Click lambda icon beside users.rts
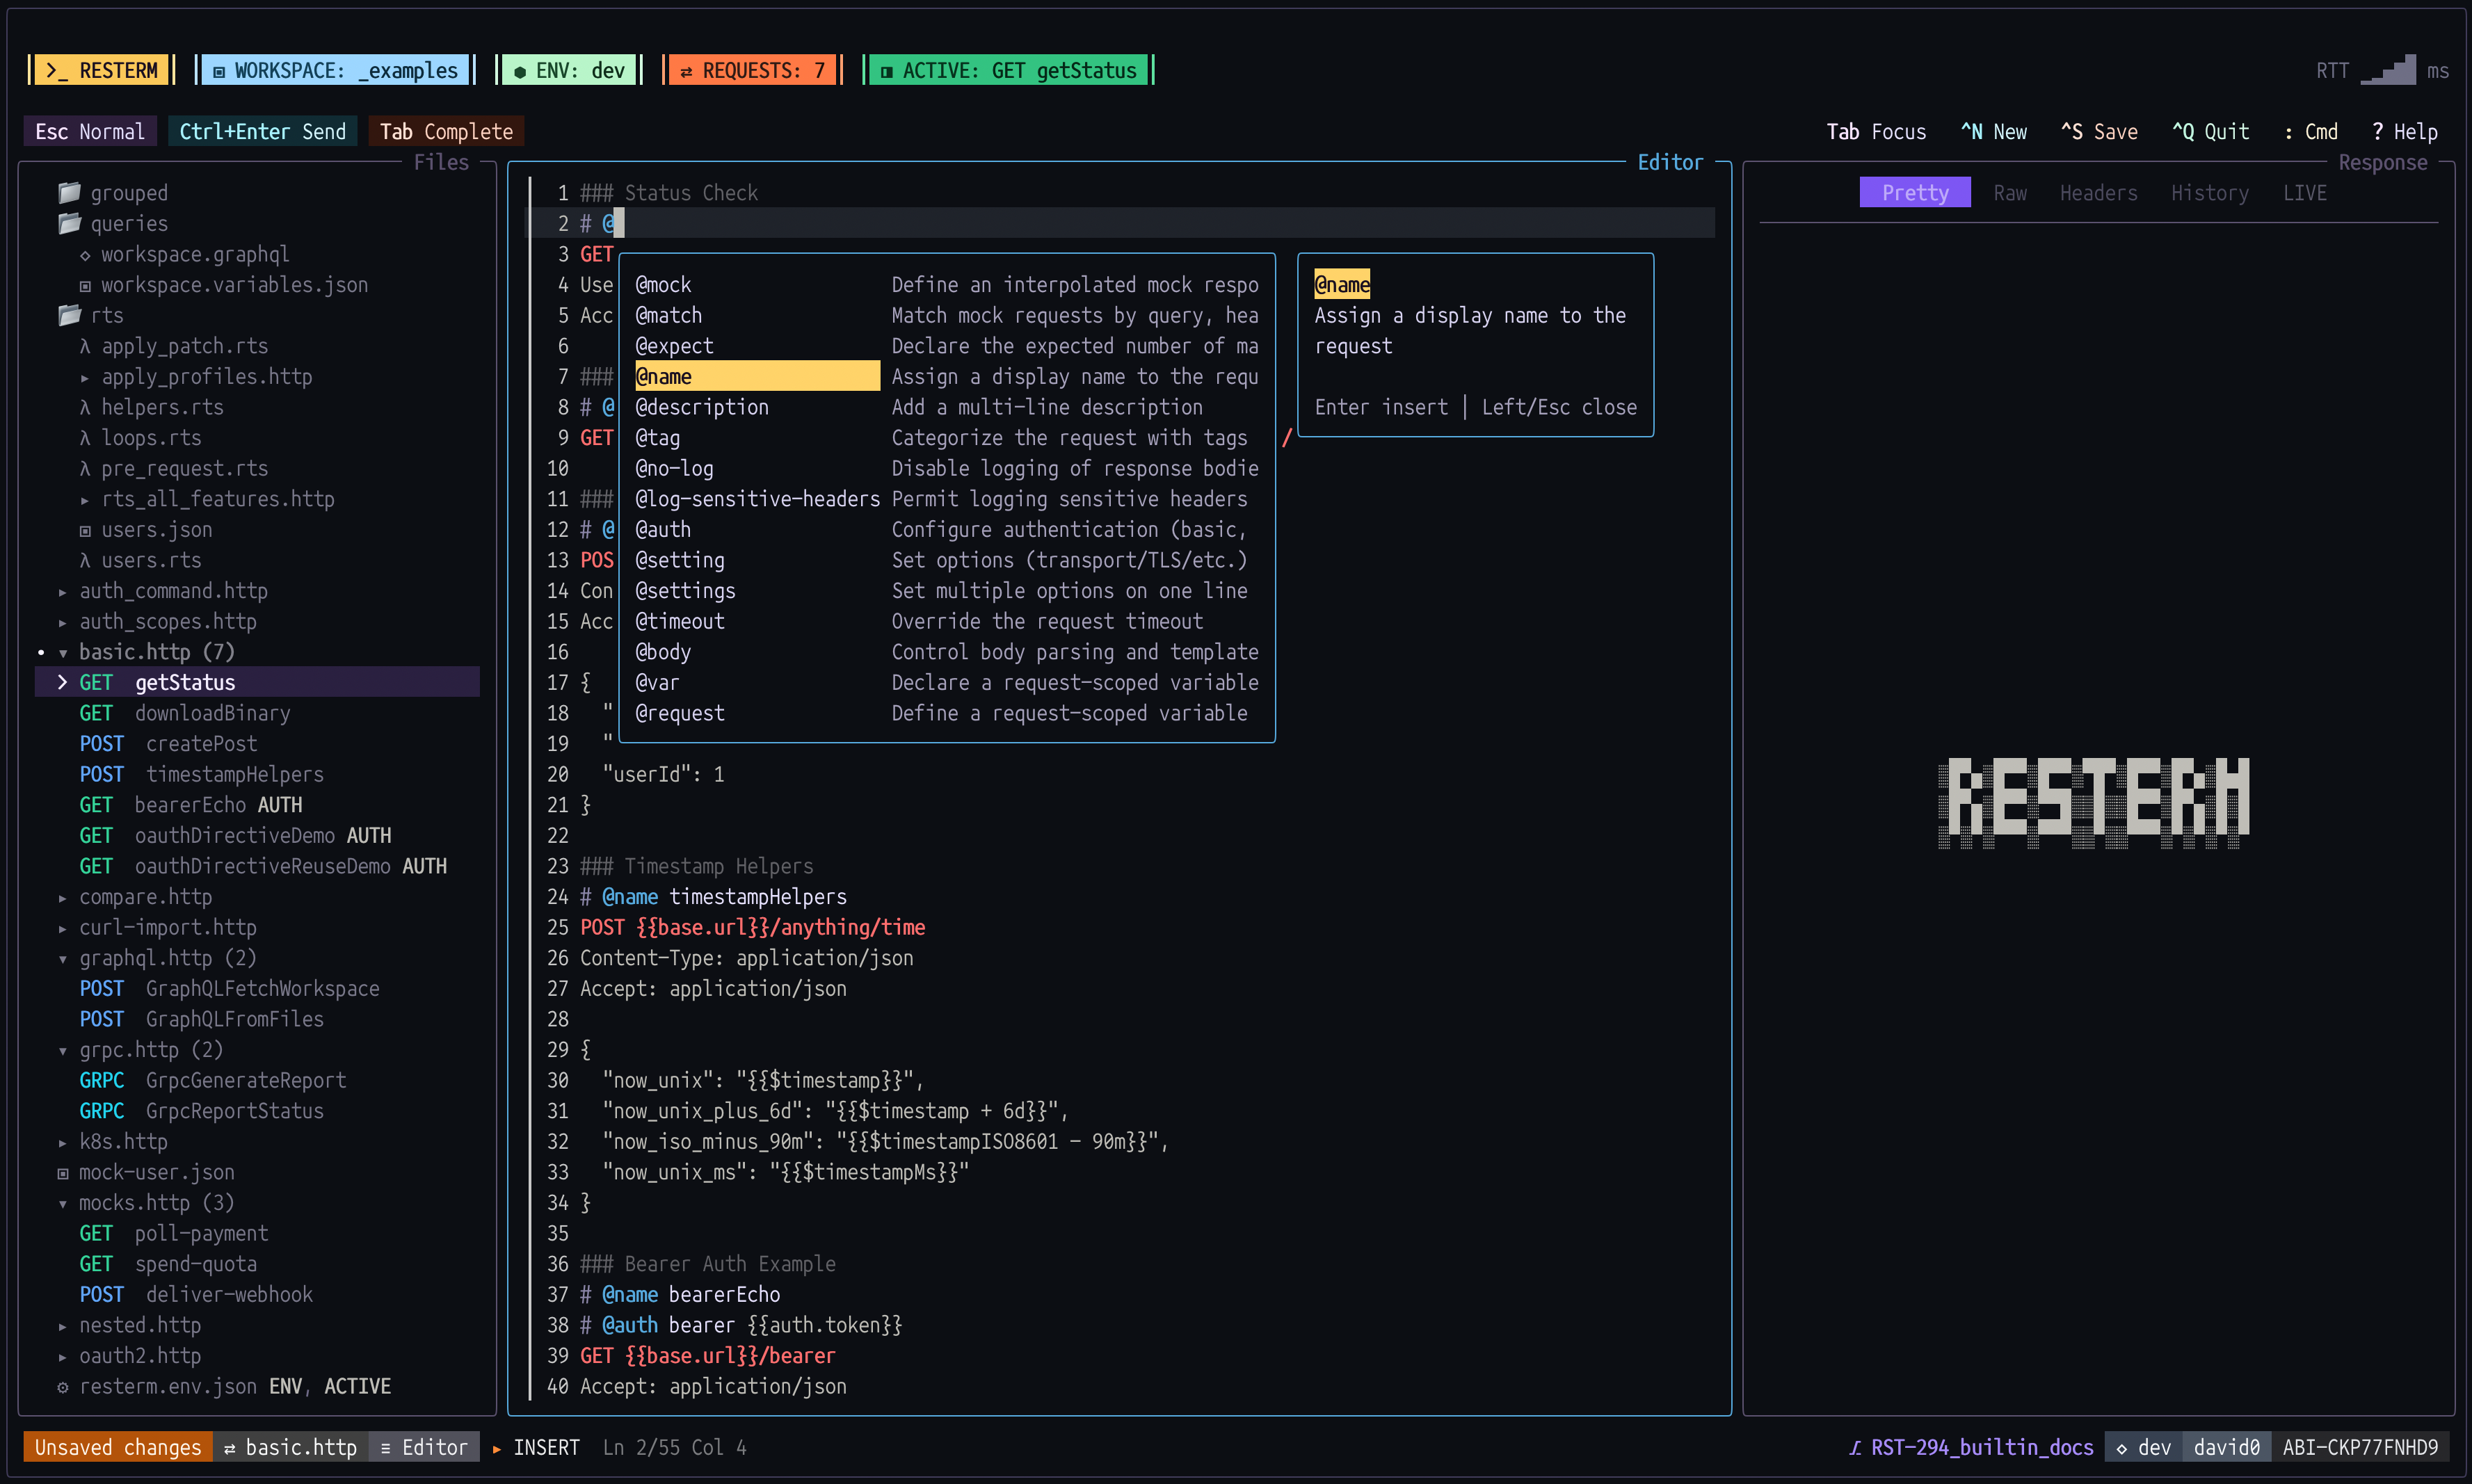 click(85, 561)
